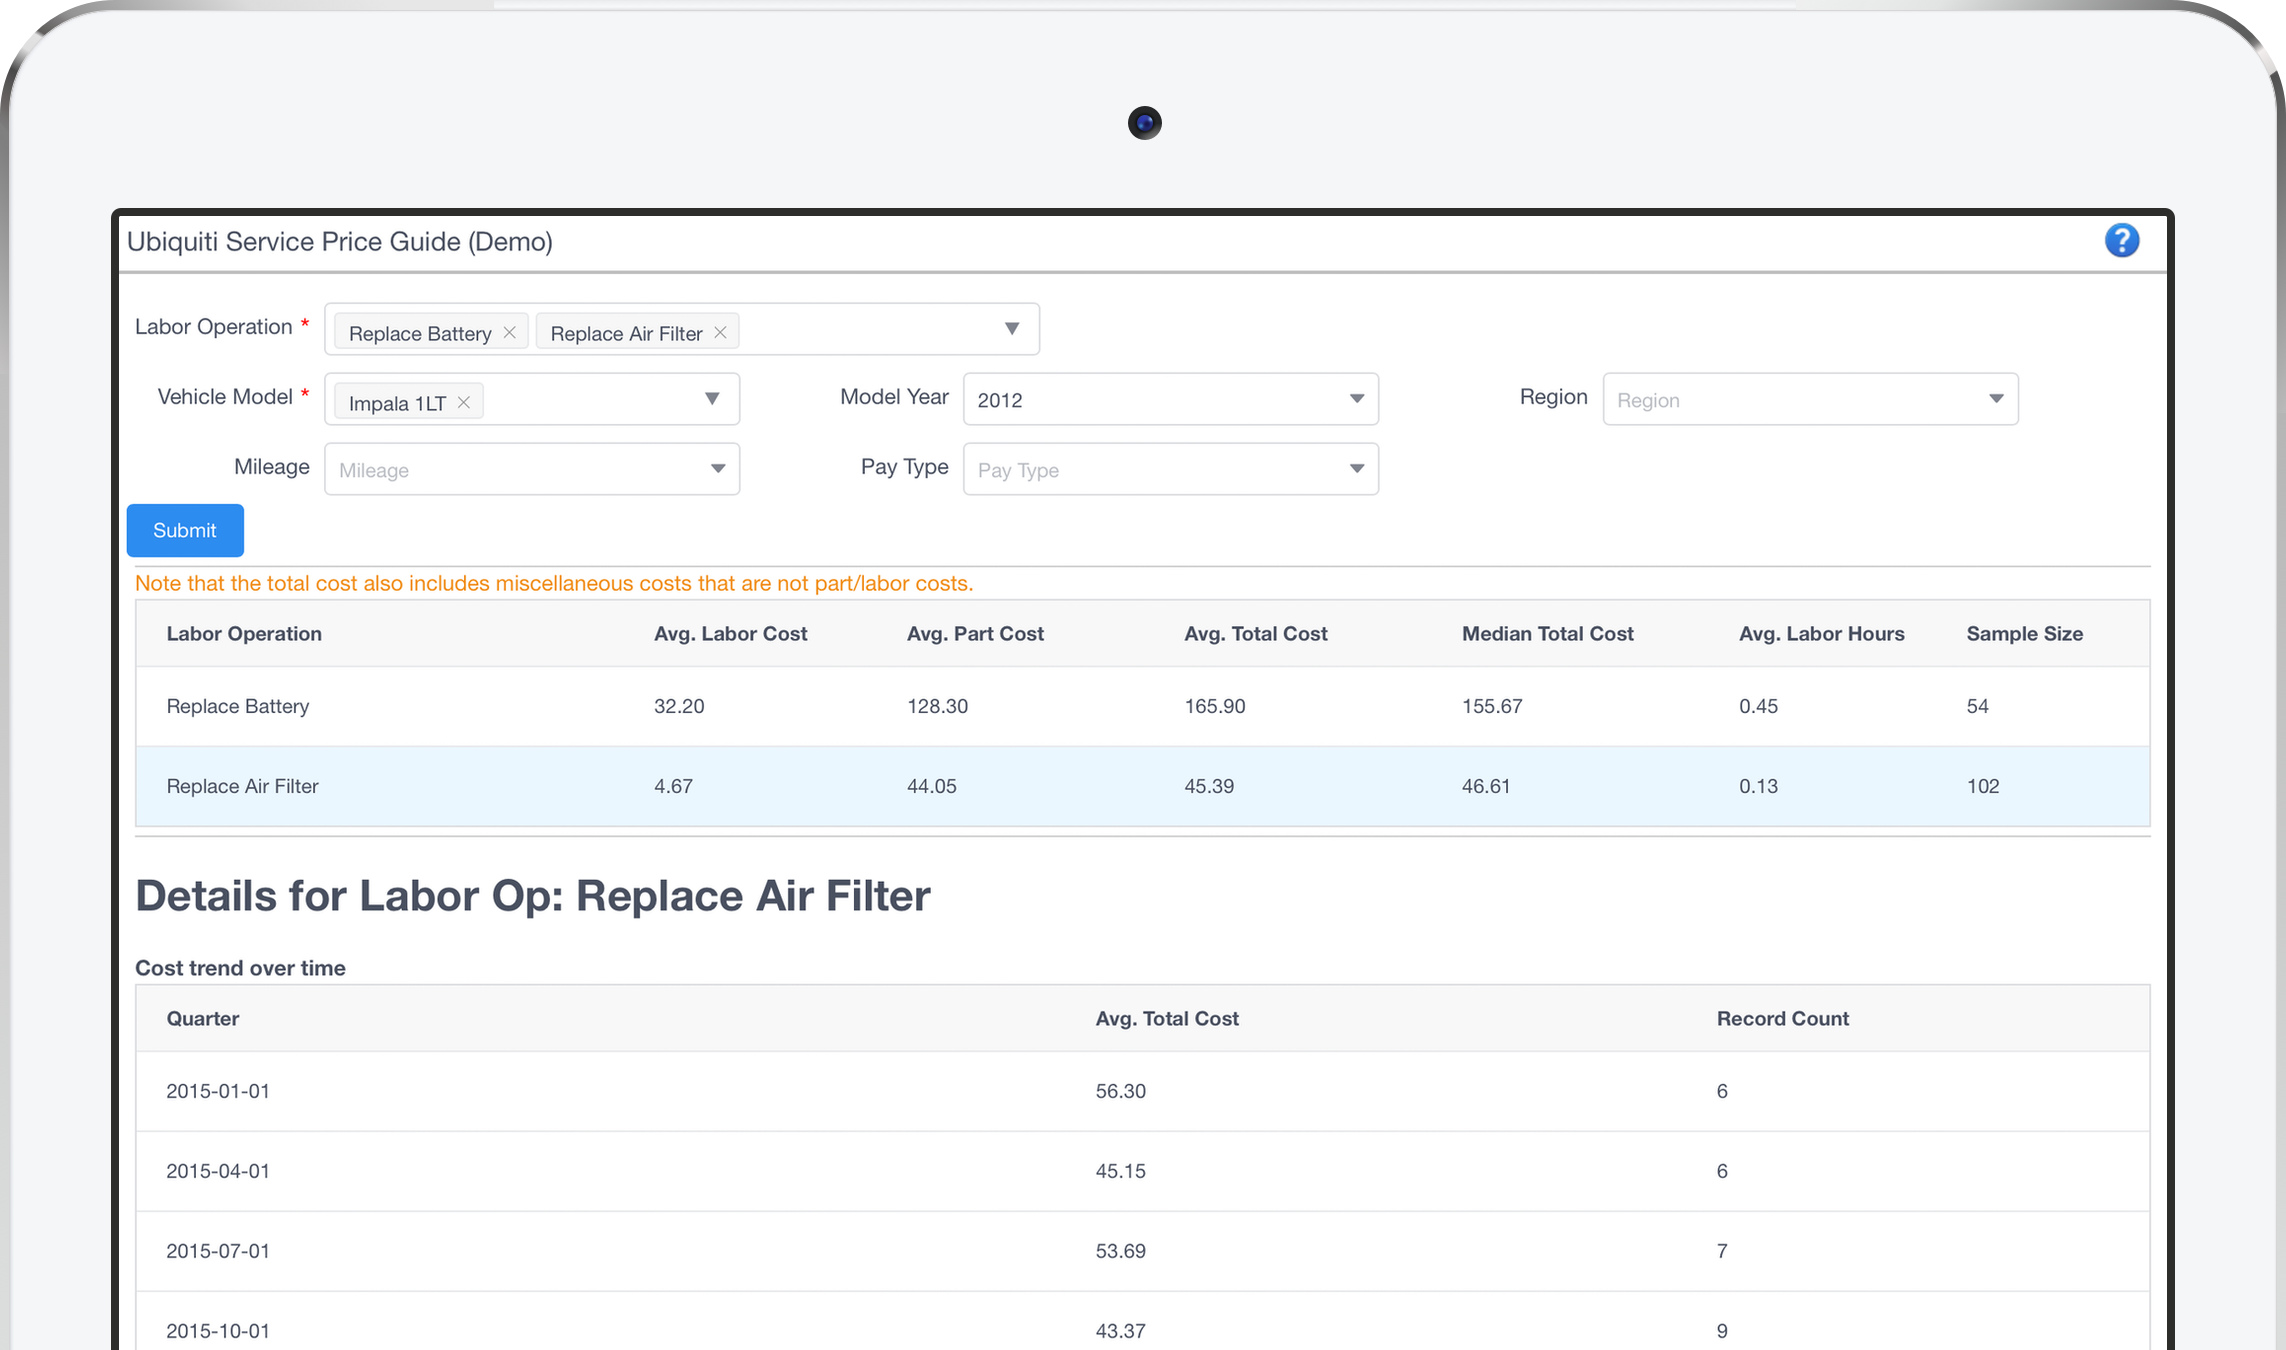Click the Median Total Cost column header

coord(1547,634)
